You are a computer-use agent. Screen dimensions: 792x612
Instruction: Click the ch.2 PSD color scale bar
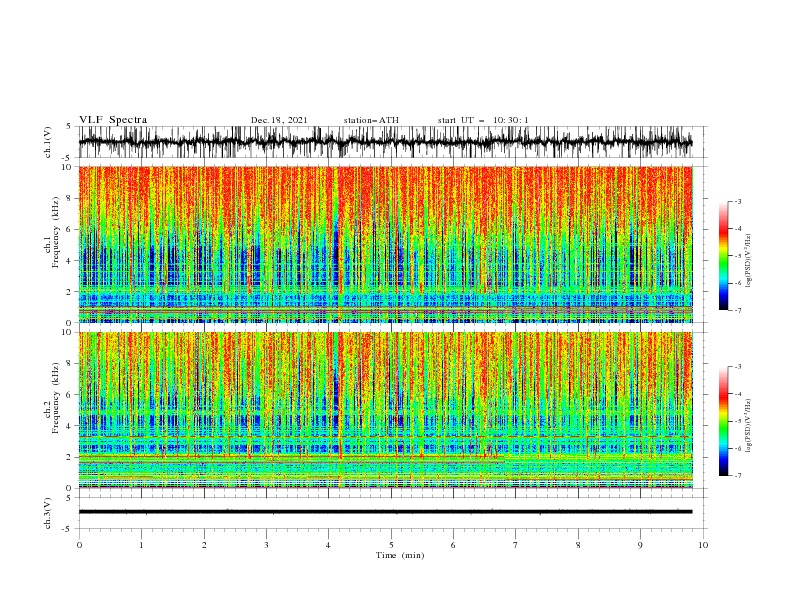[x=723, y=421]
